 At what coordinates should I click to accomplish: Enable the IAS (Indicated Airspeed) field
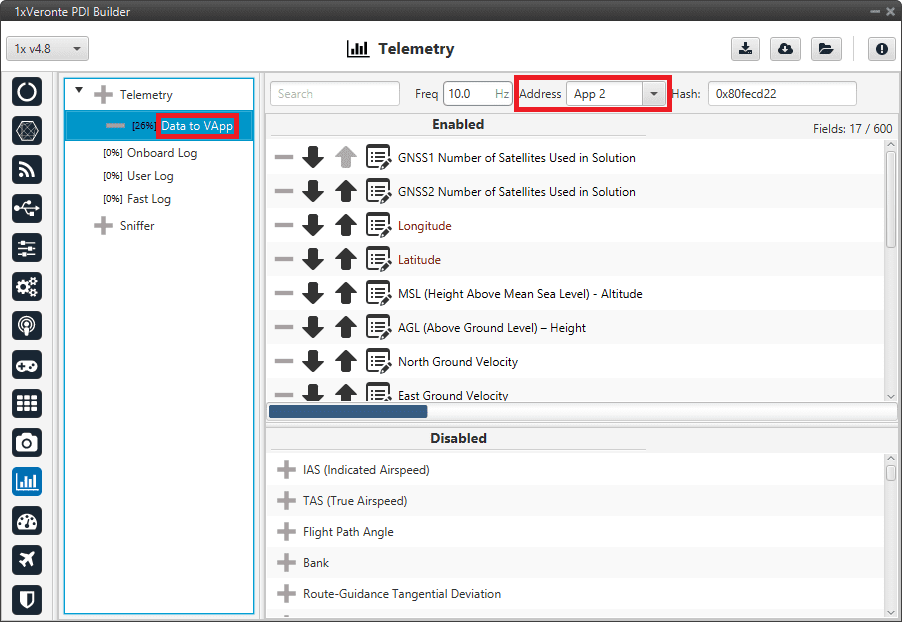pyautogui.click(x=286, y=470)
